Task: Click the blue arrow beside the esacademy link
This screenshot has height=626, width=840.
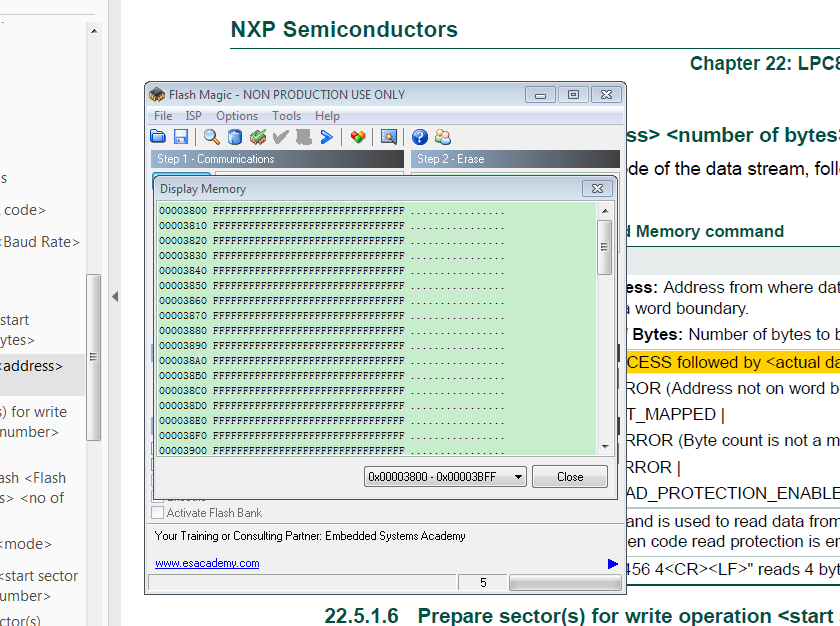Action: click(613, 563)
